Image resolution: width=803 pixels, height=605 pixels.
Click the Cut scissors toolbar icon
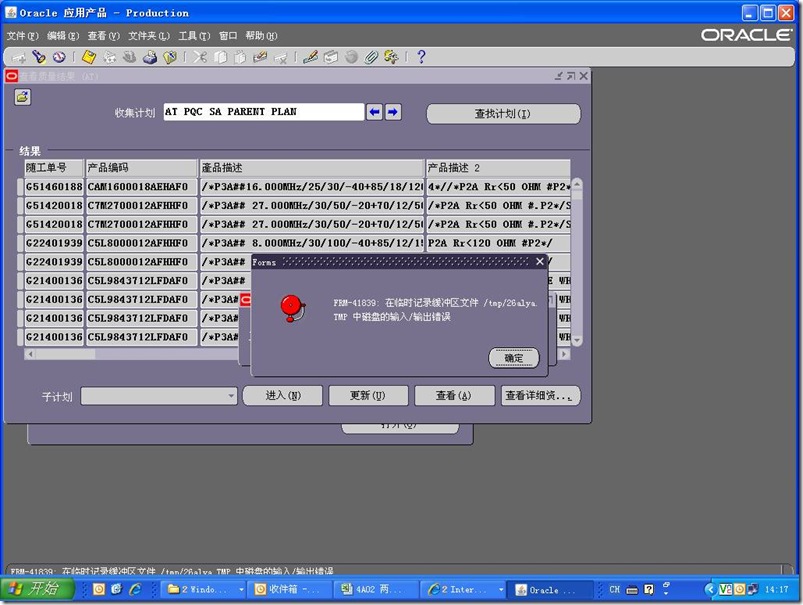(x=200, y=57)
